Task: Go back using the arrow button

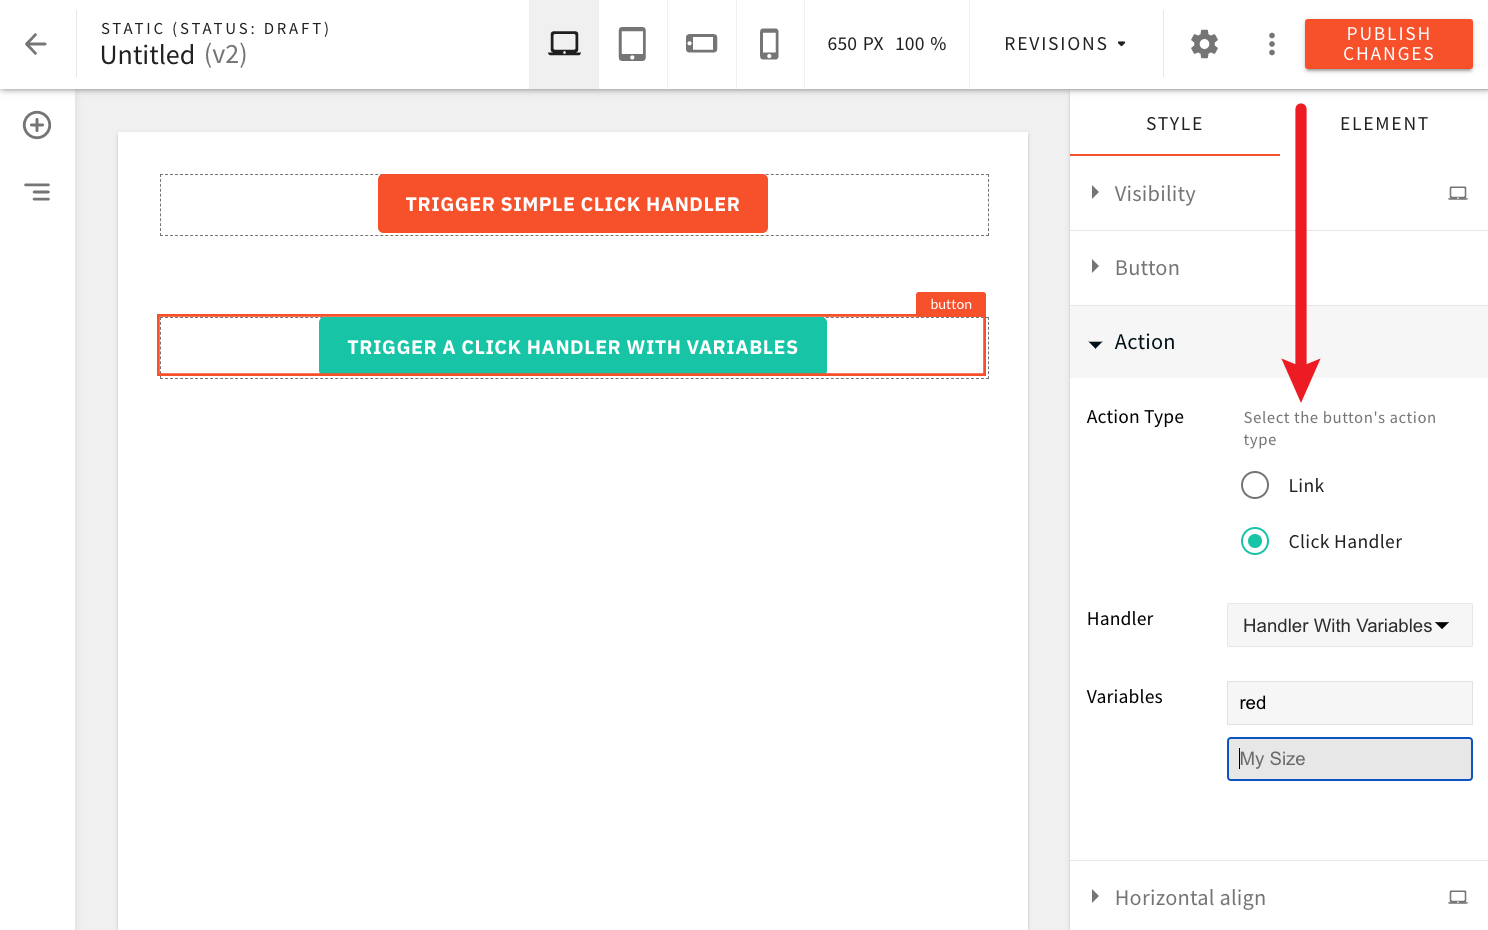Action: 37,43
